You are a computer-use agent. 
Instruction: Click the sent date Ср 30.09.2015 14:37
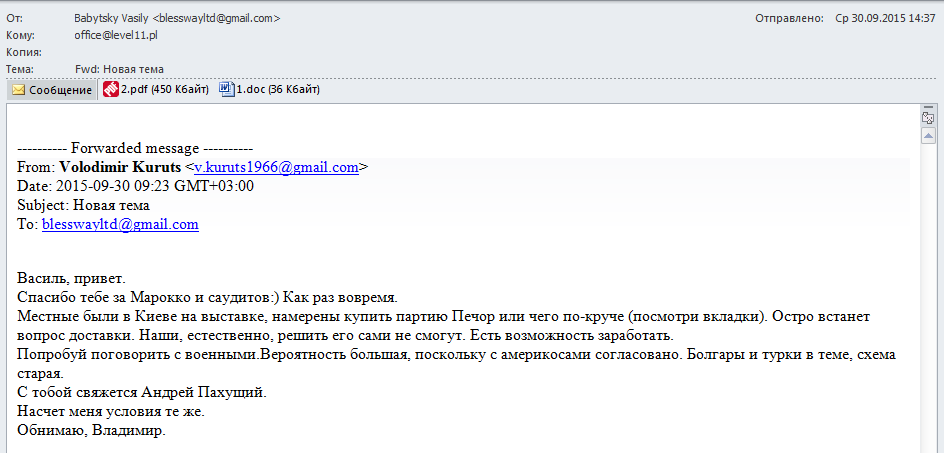click(885, 18)
